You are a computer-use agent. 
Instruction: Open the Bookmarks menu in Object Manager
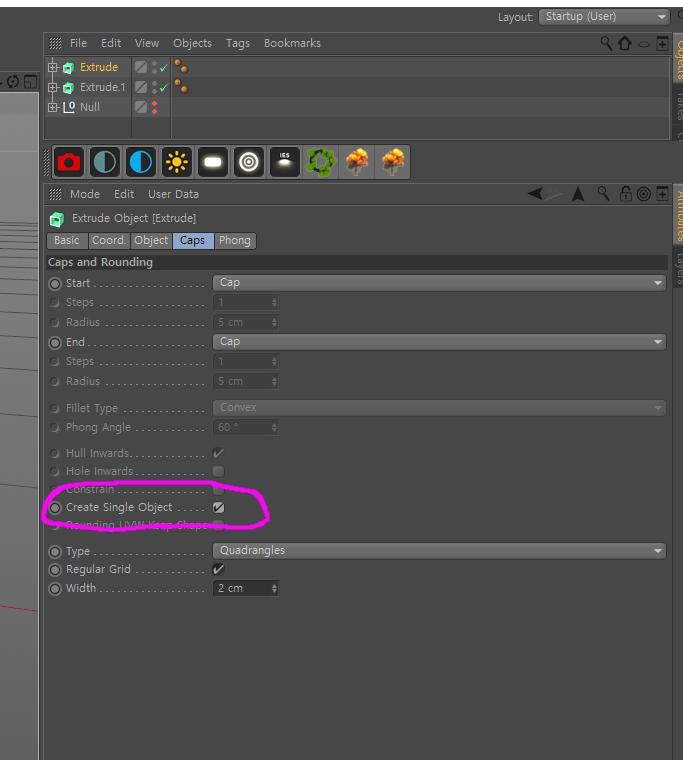coord(292,43)
